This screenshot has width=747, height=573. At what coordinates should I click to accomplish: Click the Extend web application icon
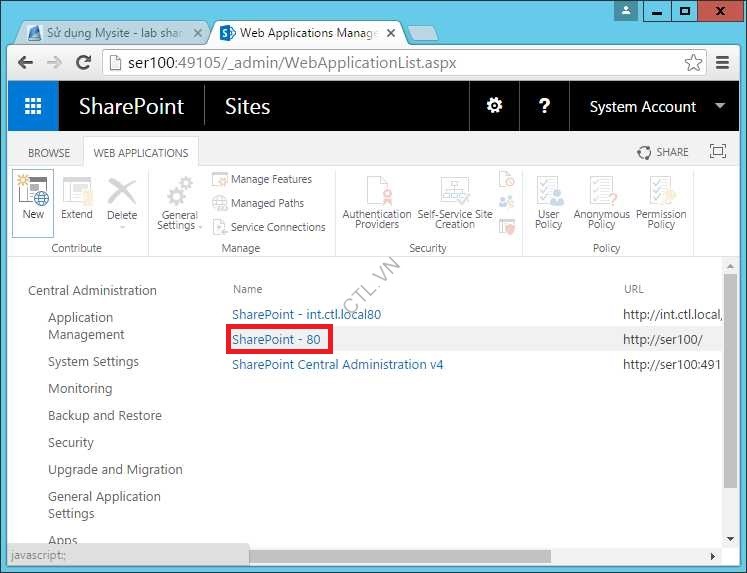click(x=77, y=199)
